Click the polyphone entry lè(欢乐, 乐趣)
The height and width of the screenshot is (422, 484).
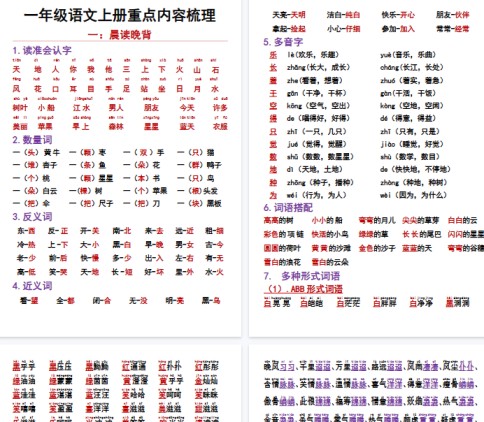[313, 55]
